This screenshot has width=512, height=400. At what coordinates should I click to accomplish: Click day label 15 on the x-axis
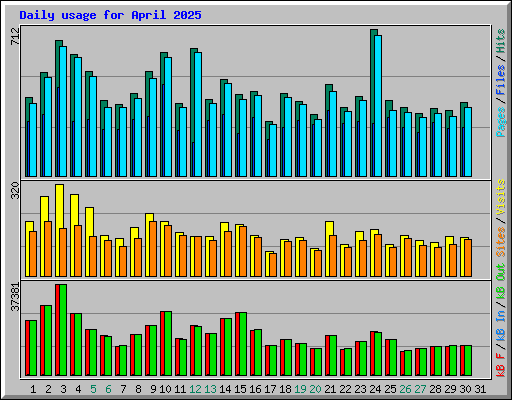coord(240,389)
